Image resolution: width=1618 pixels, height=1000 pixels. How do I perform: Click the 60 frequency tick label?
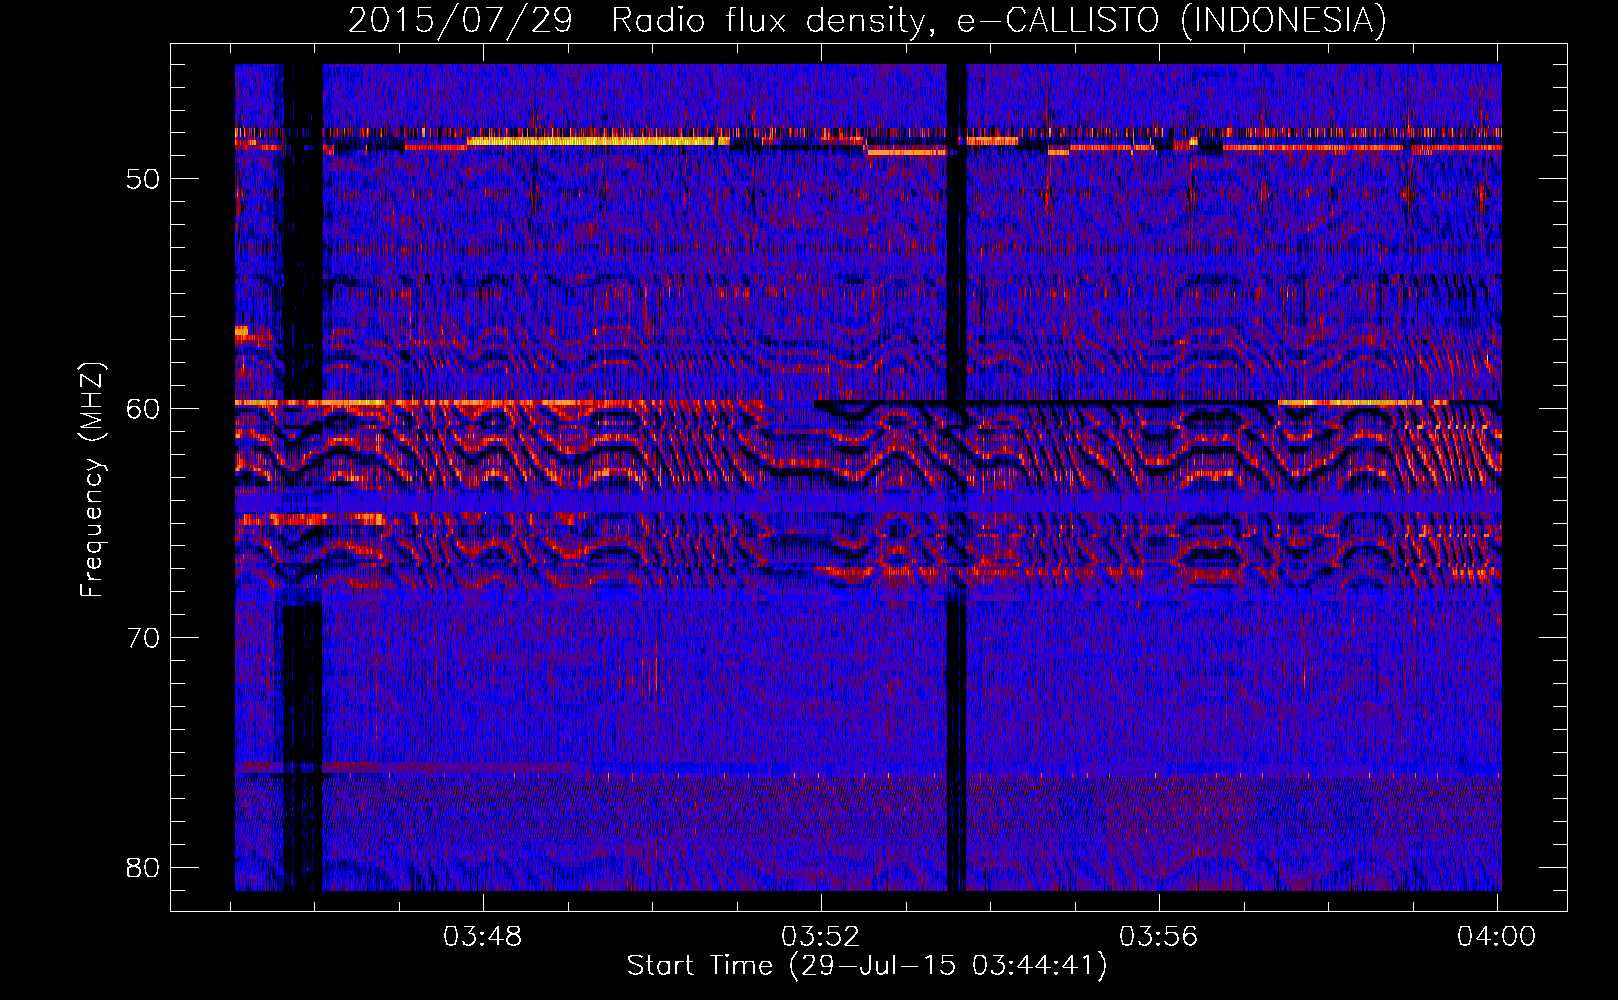pyautogui.click(x=143, y=408)
